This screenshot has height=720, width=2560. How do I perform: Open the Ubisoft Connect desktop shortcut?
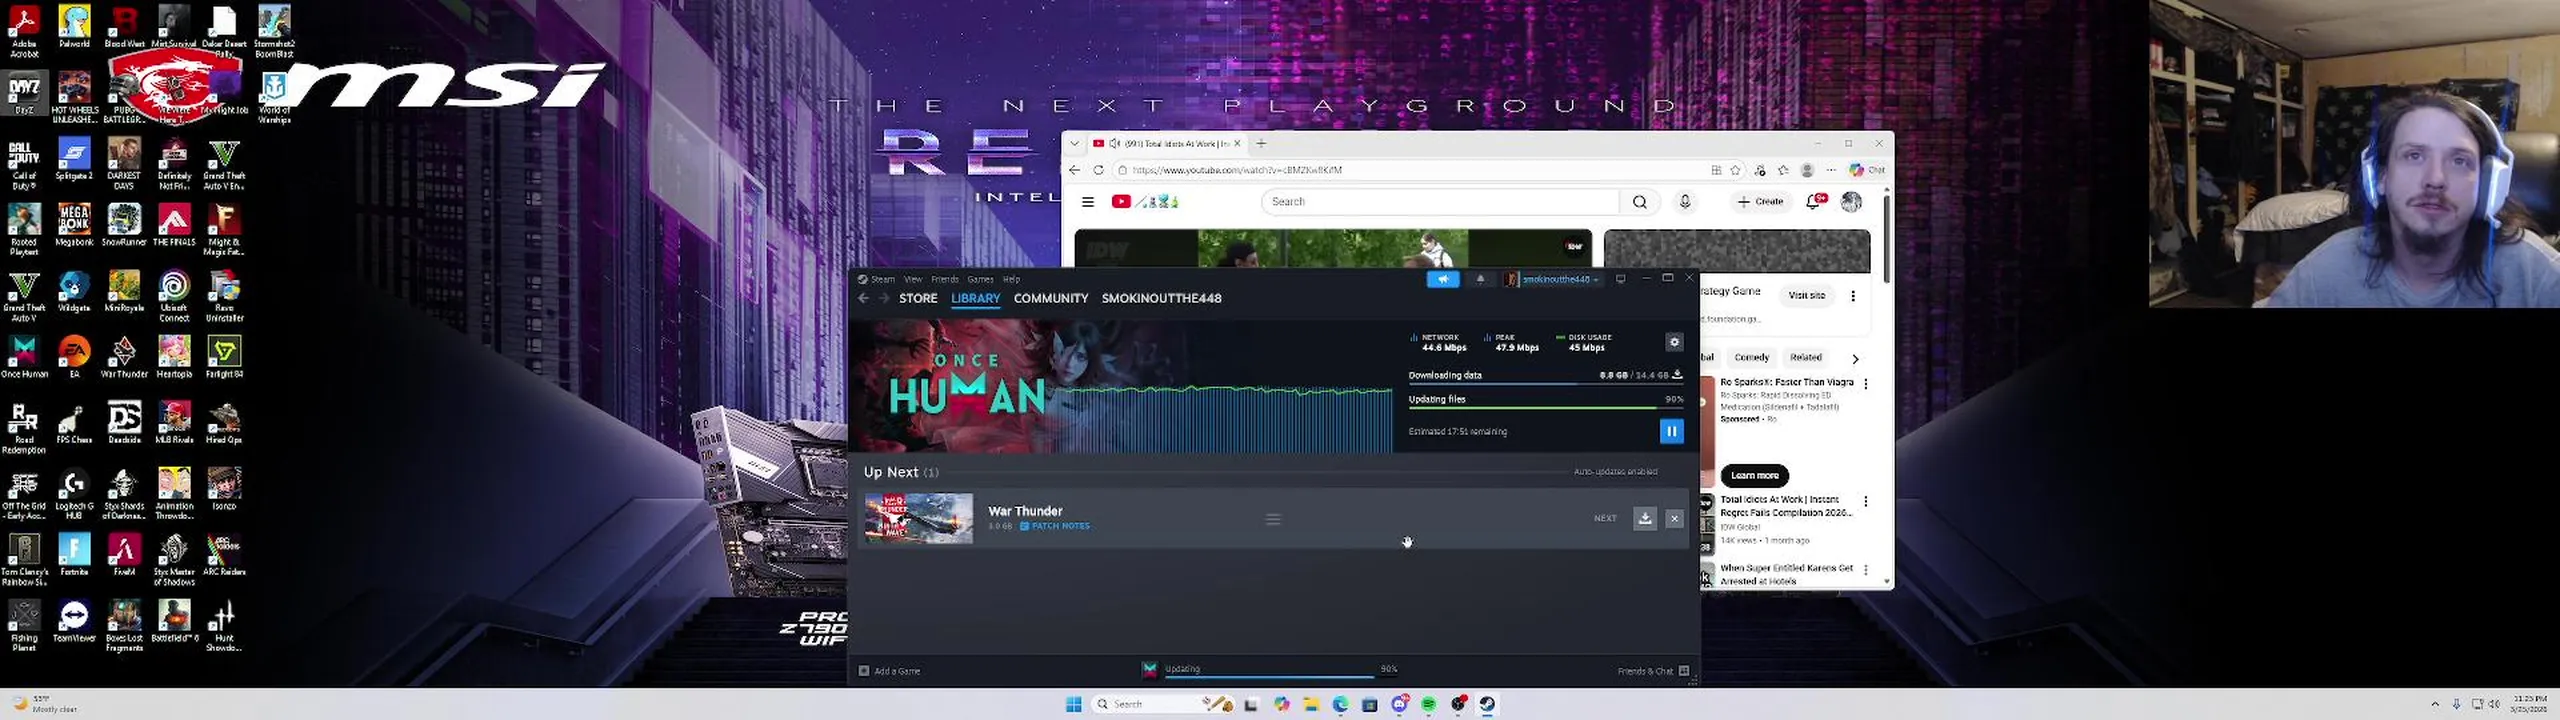174,295
